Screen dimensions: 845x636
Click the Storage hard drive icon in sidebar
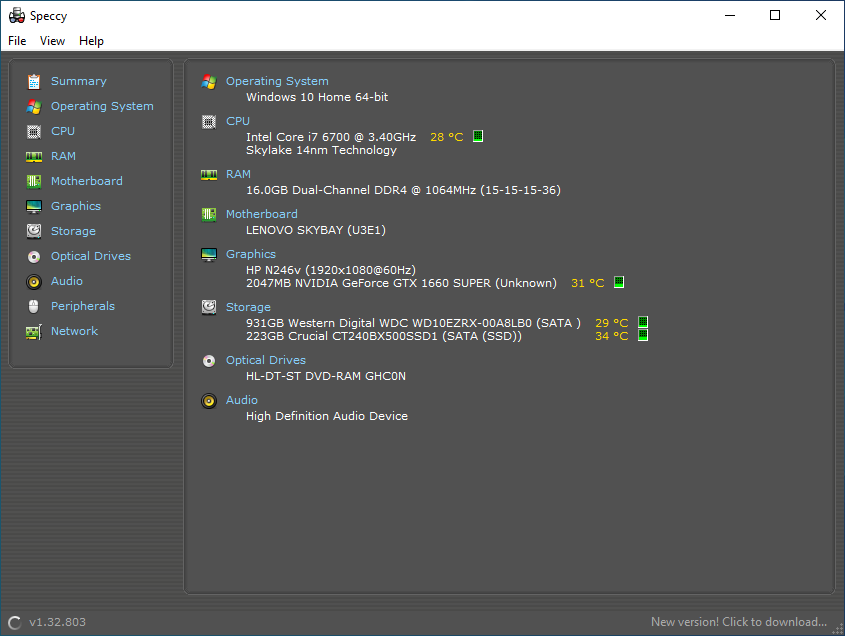click(34, 231)
